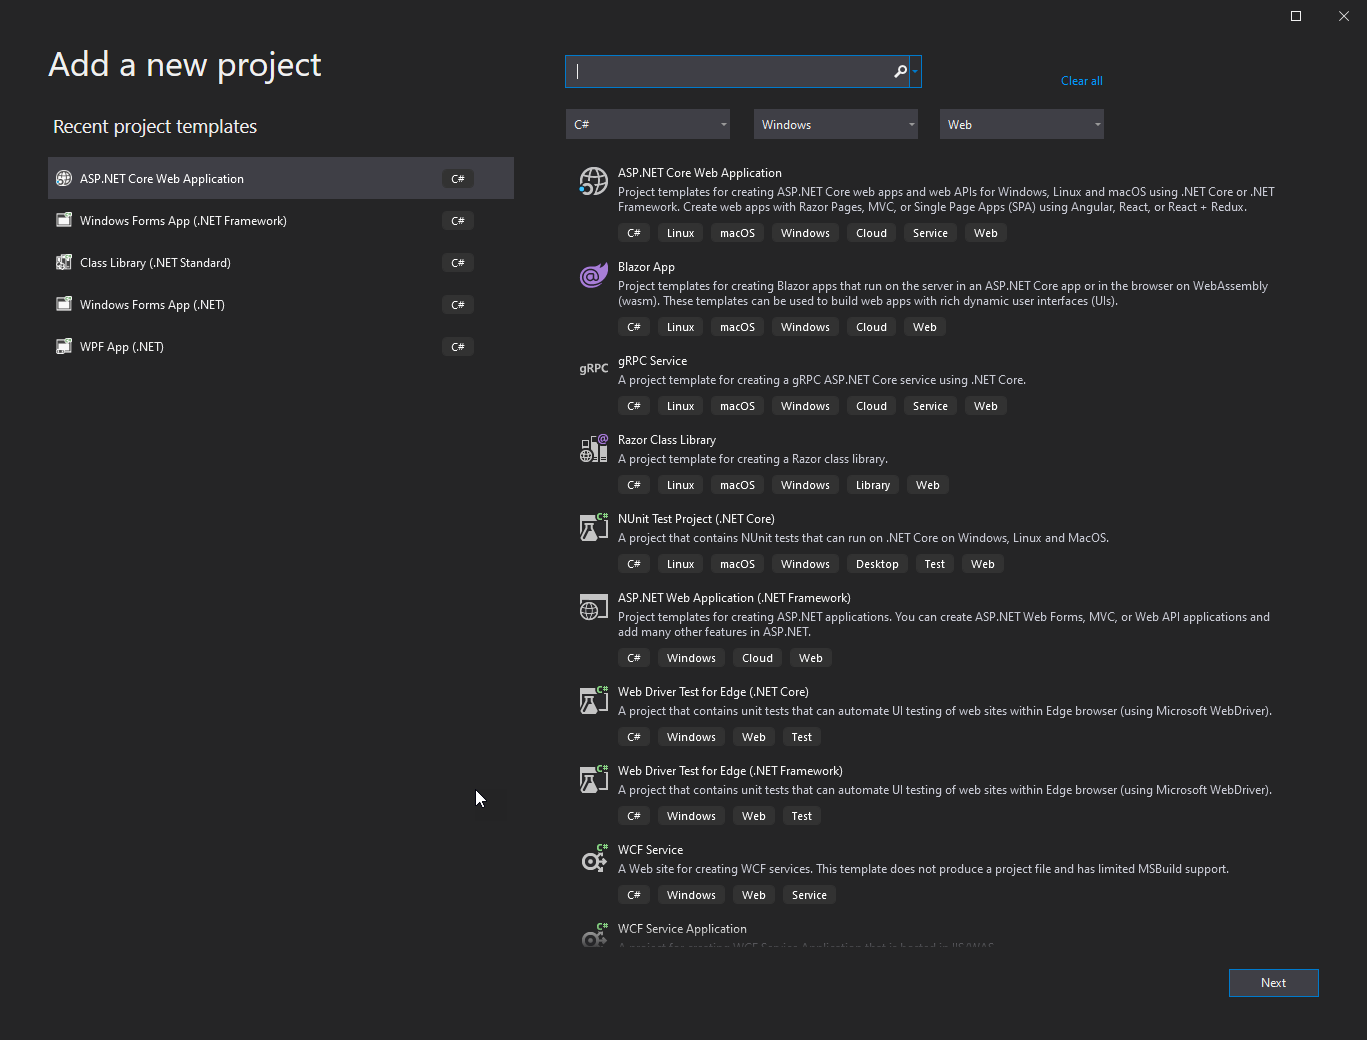Click the Linux tag under Razor Class Library
1367x1040 pixels.
(681, 485)
